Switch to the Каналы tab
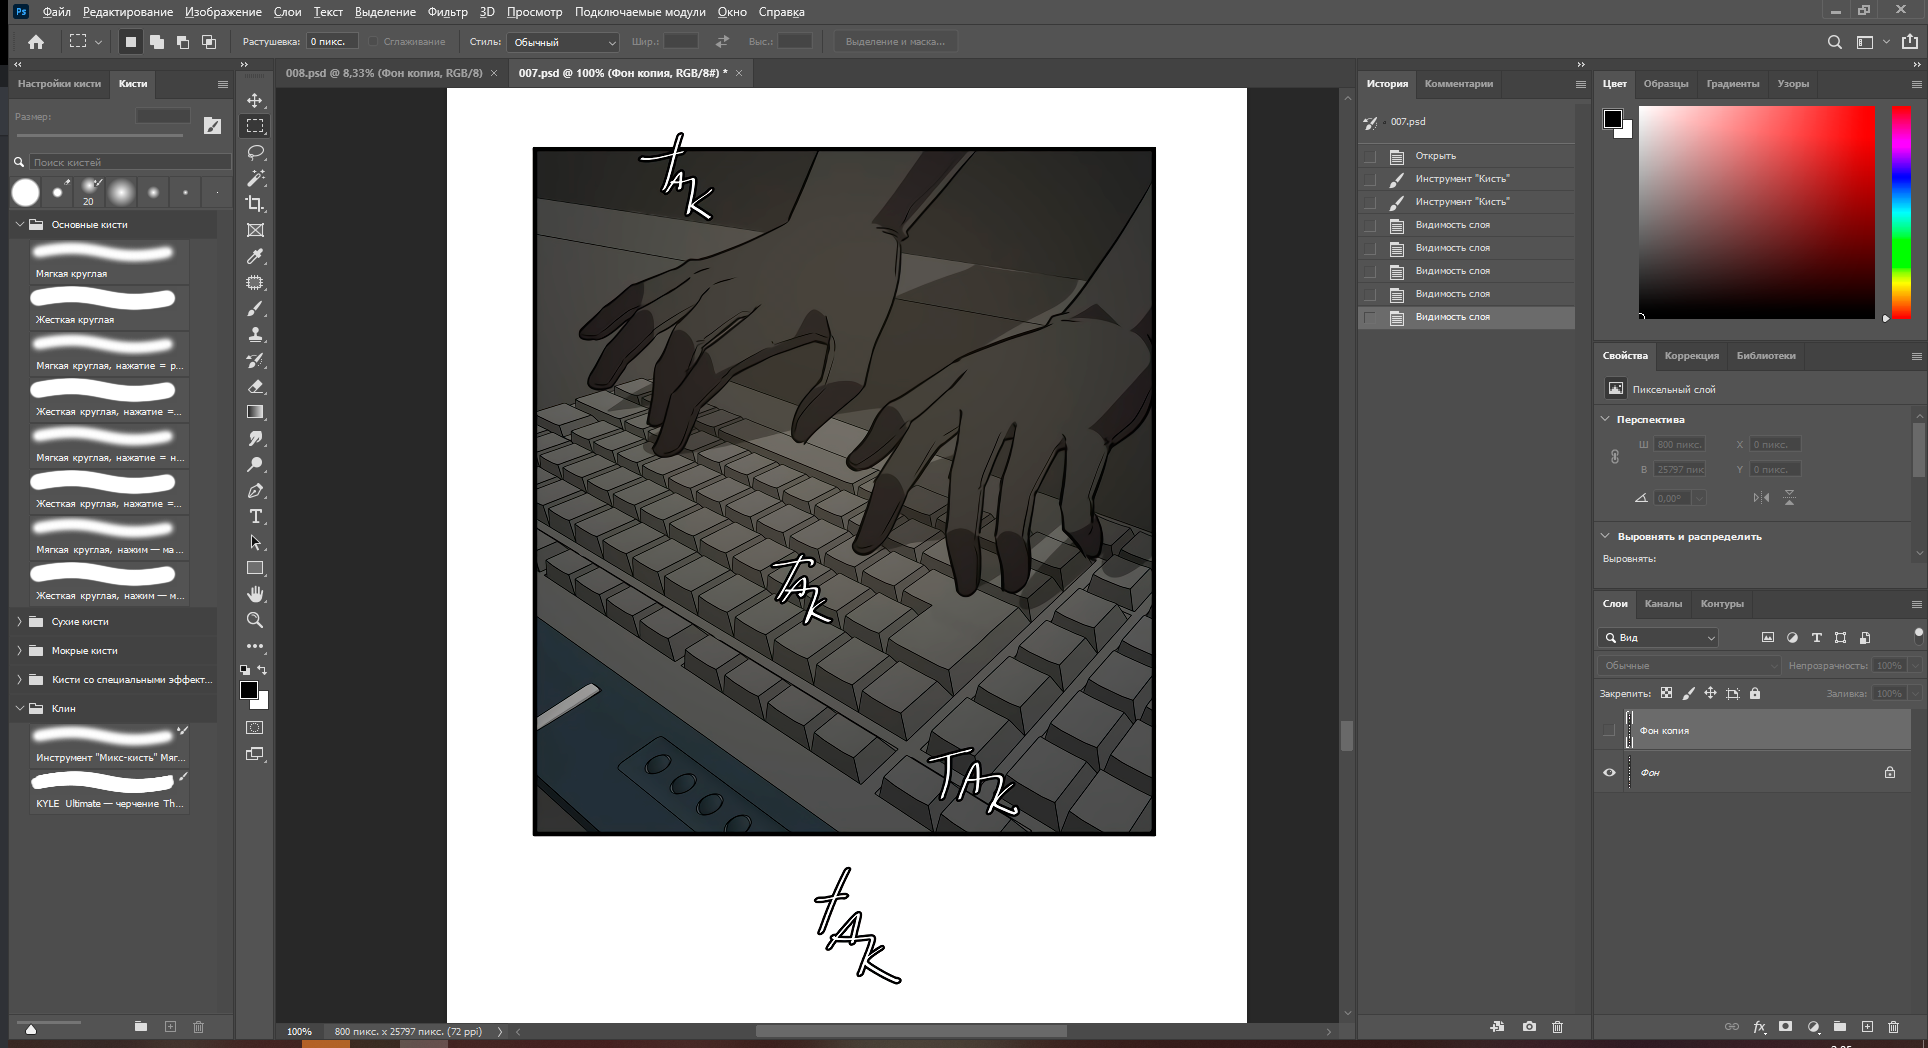1928x1048 pixels. 1663,603
